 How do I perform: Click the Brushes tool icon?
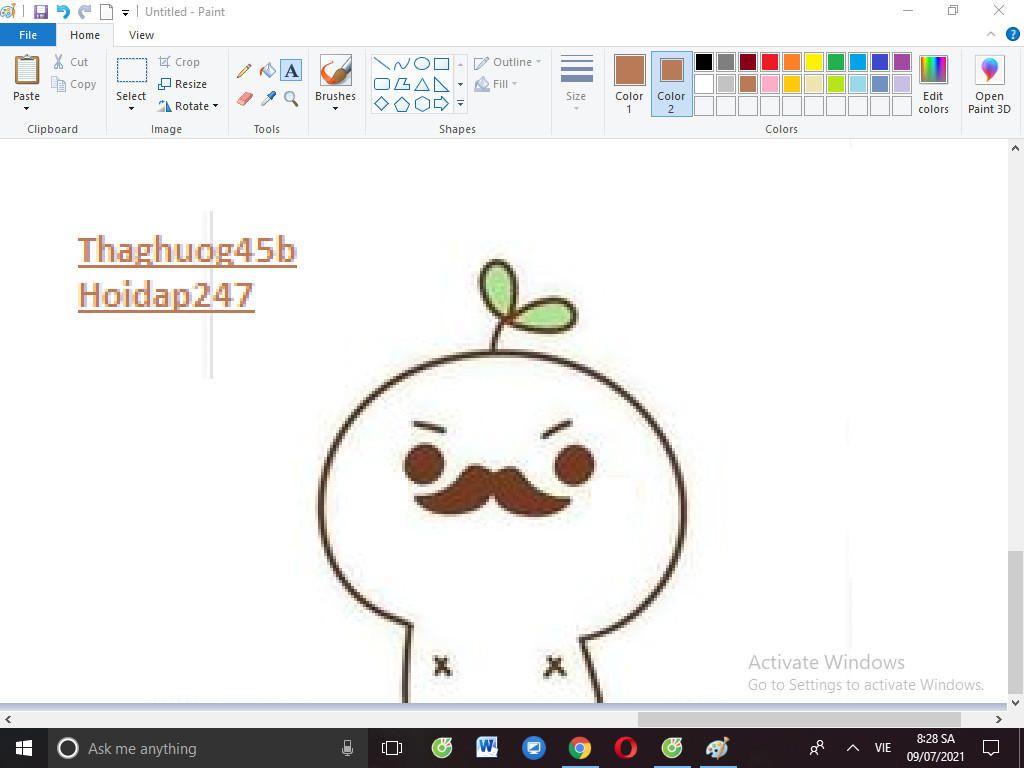coord(336,70)
